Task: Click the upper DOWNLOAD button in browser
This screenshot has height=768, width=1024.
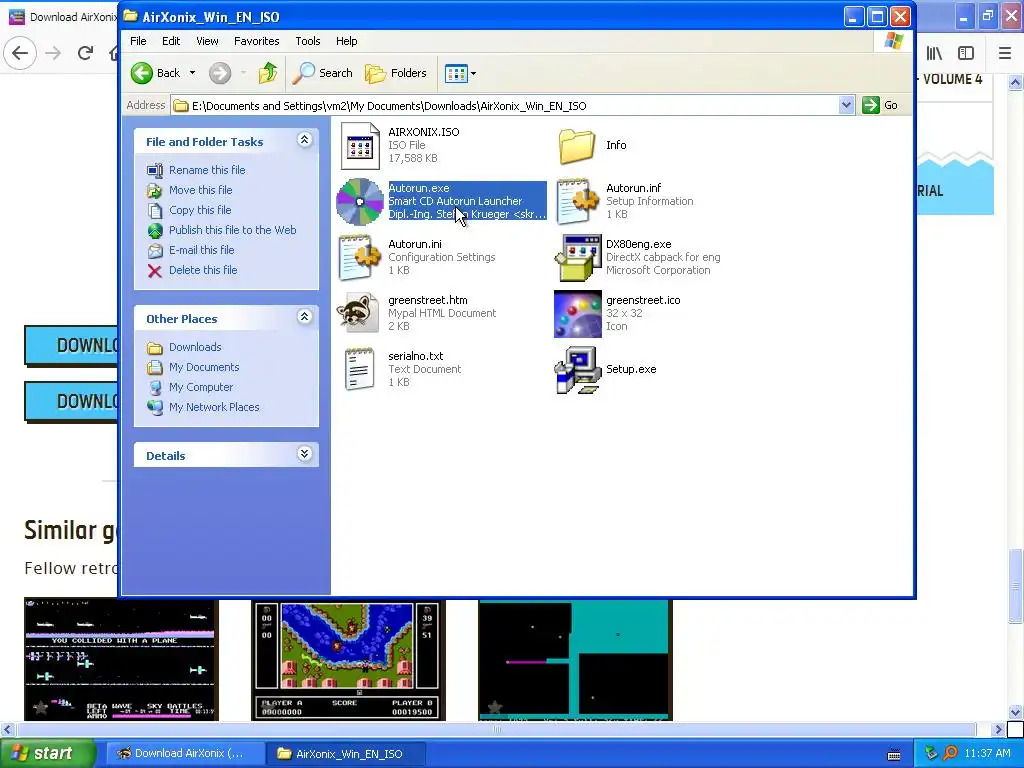Action: click(71, 345)
